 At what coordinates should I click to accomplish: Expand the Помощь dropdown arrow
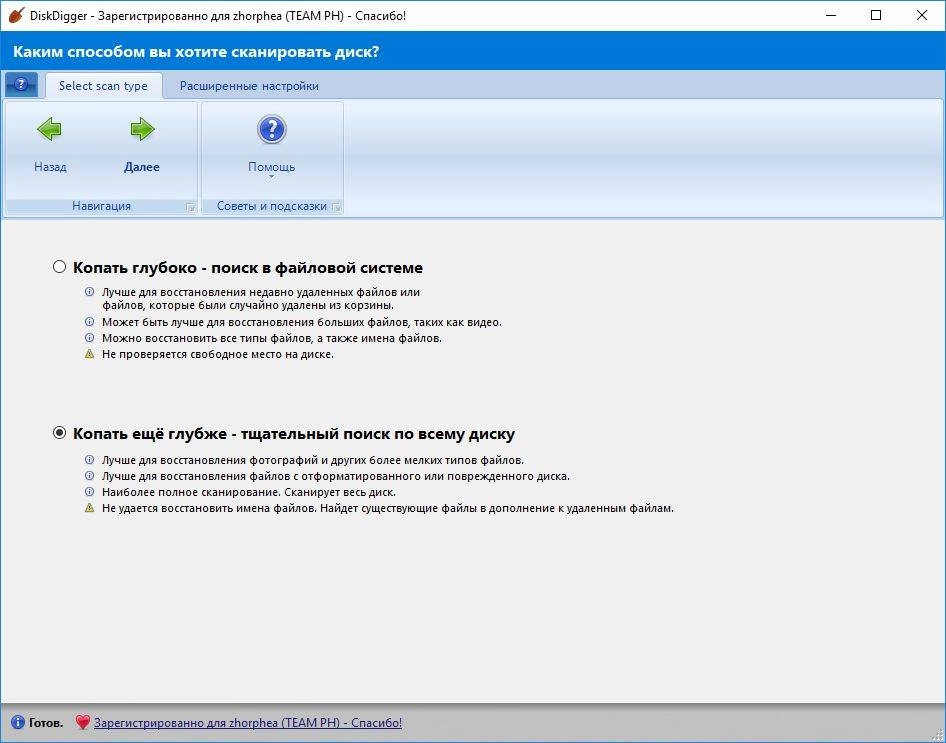[x=271, y=177]
